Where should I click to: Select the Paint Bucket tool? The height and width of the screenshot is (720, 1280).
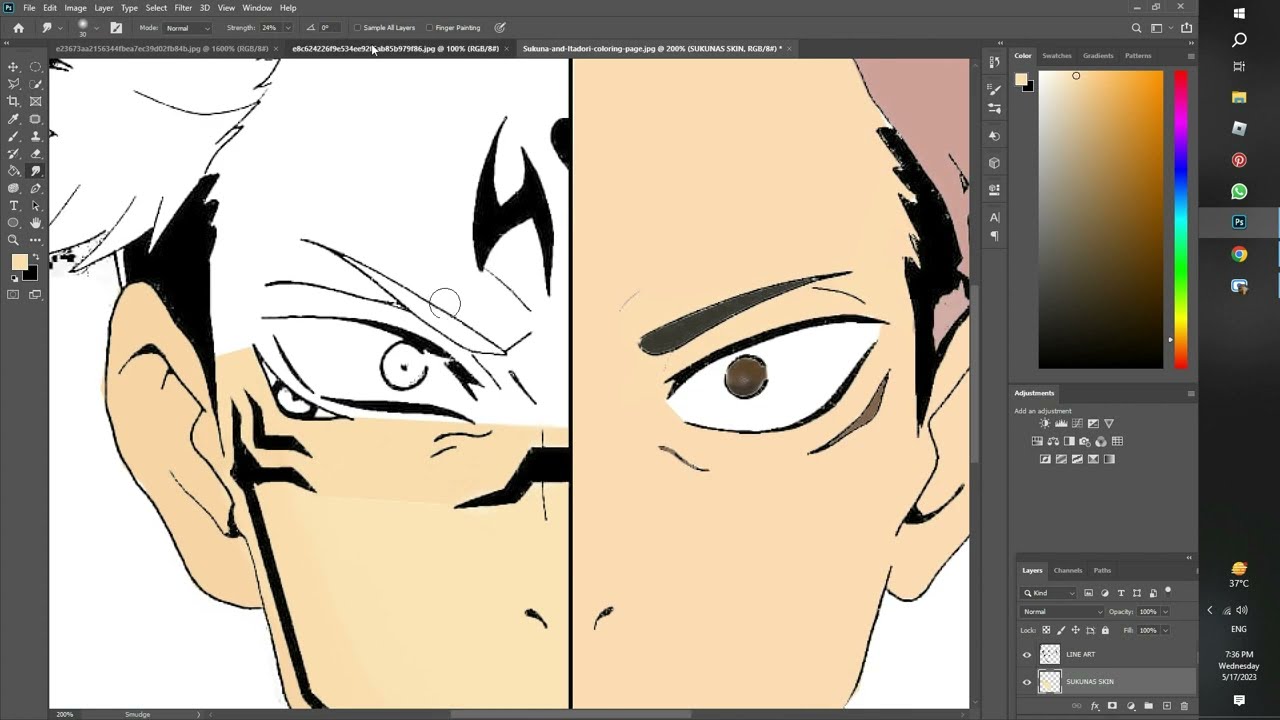13,171
